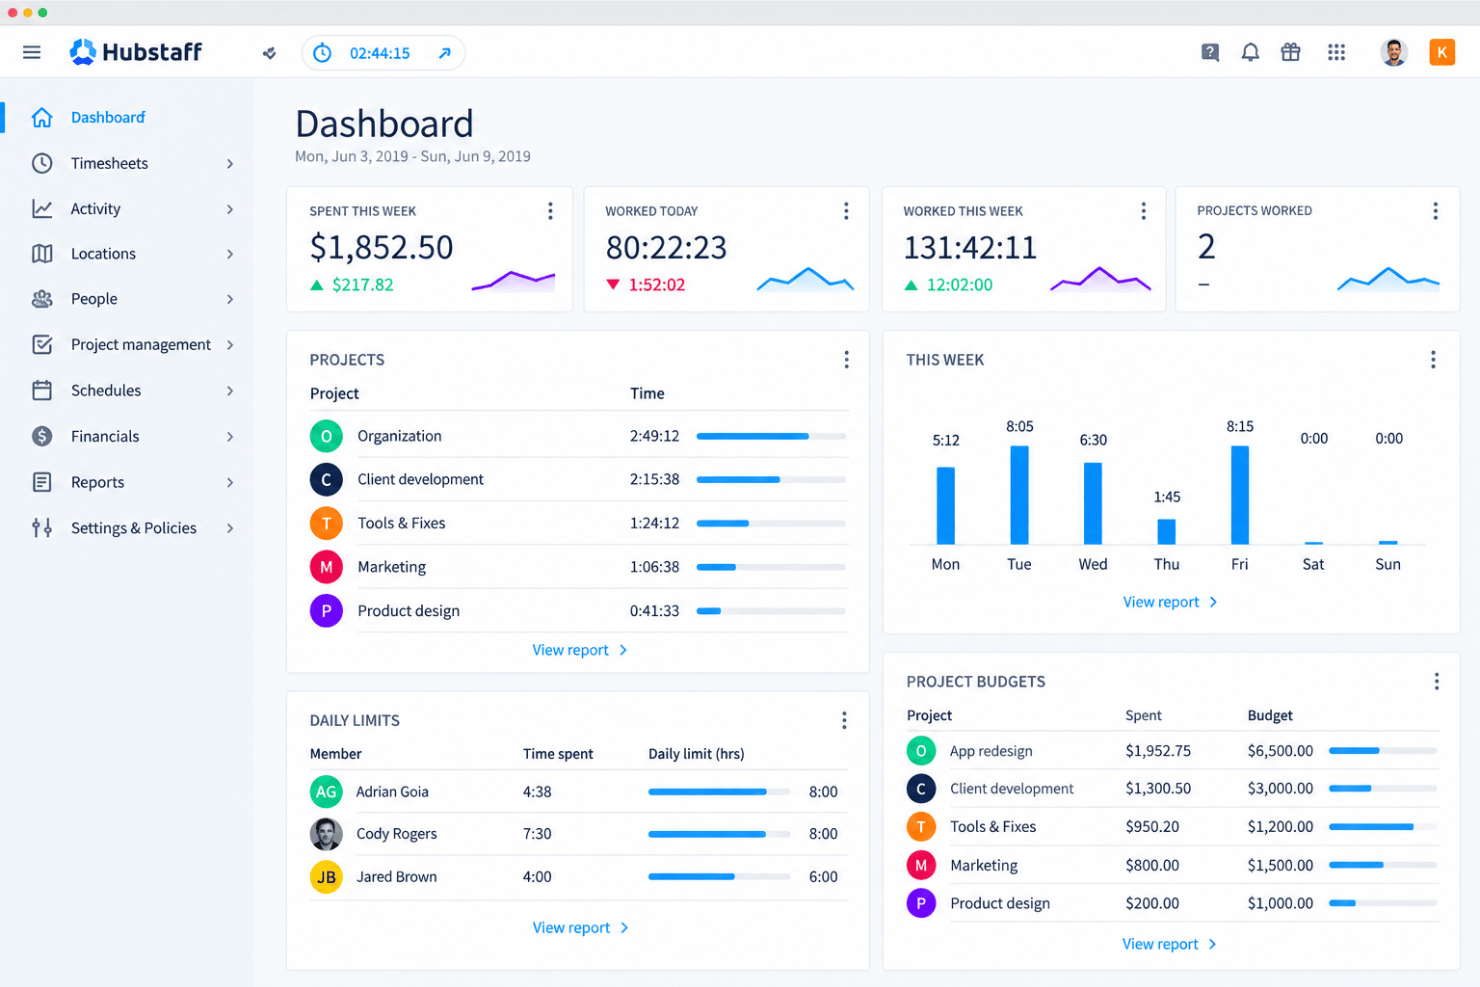The width and height of the screenshot is (1480, 987).
Task: Open Project Budgets panel kebab menu
Action: (x=1436, y=682)
